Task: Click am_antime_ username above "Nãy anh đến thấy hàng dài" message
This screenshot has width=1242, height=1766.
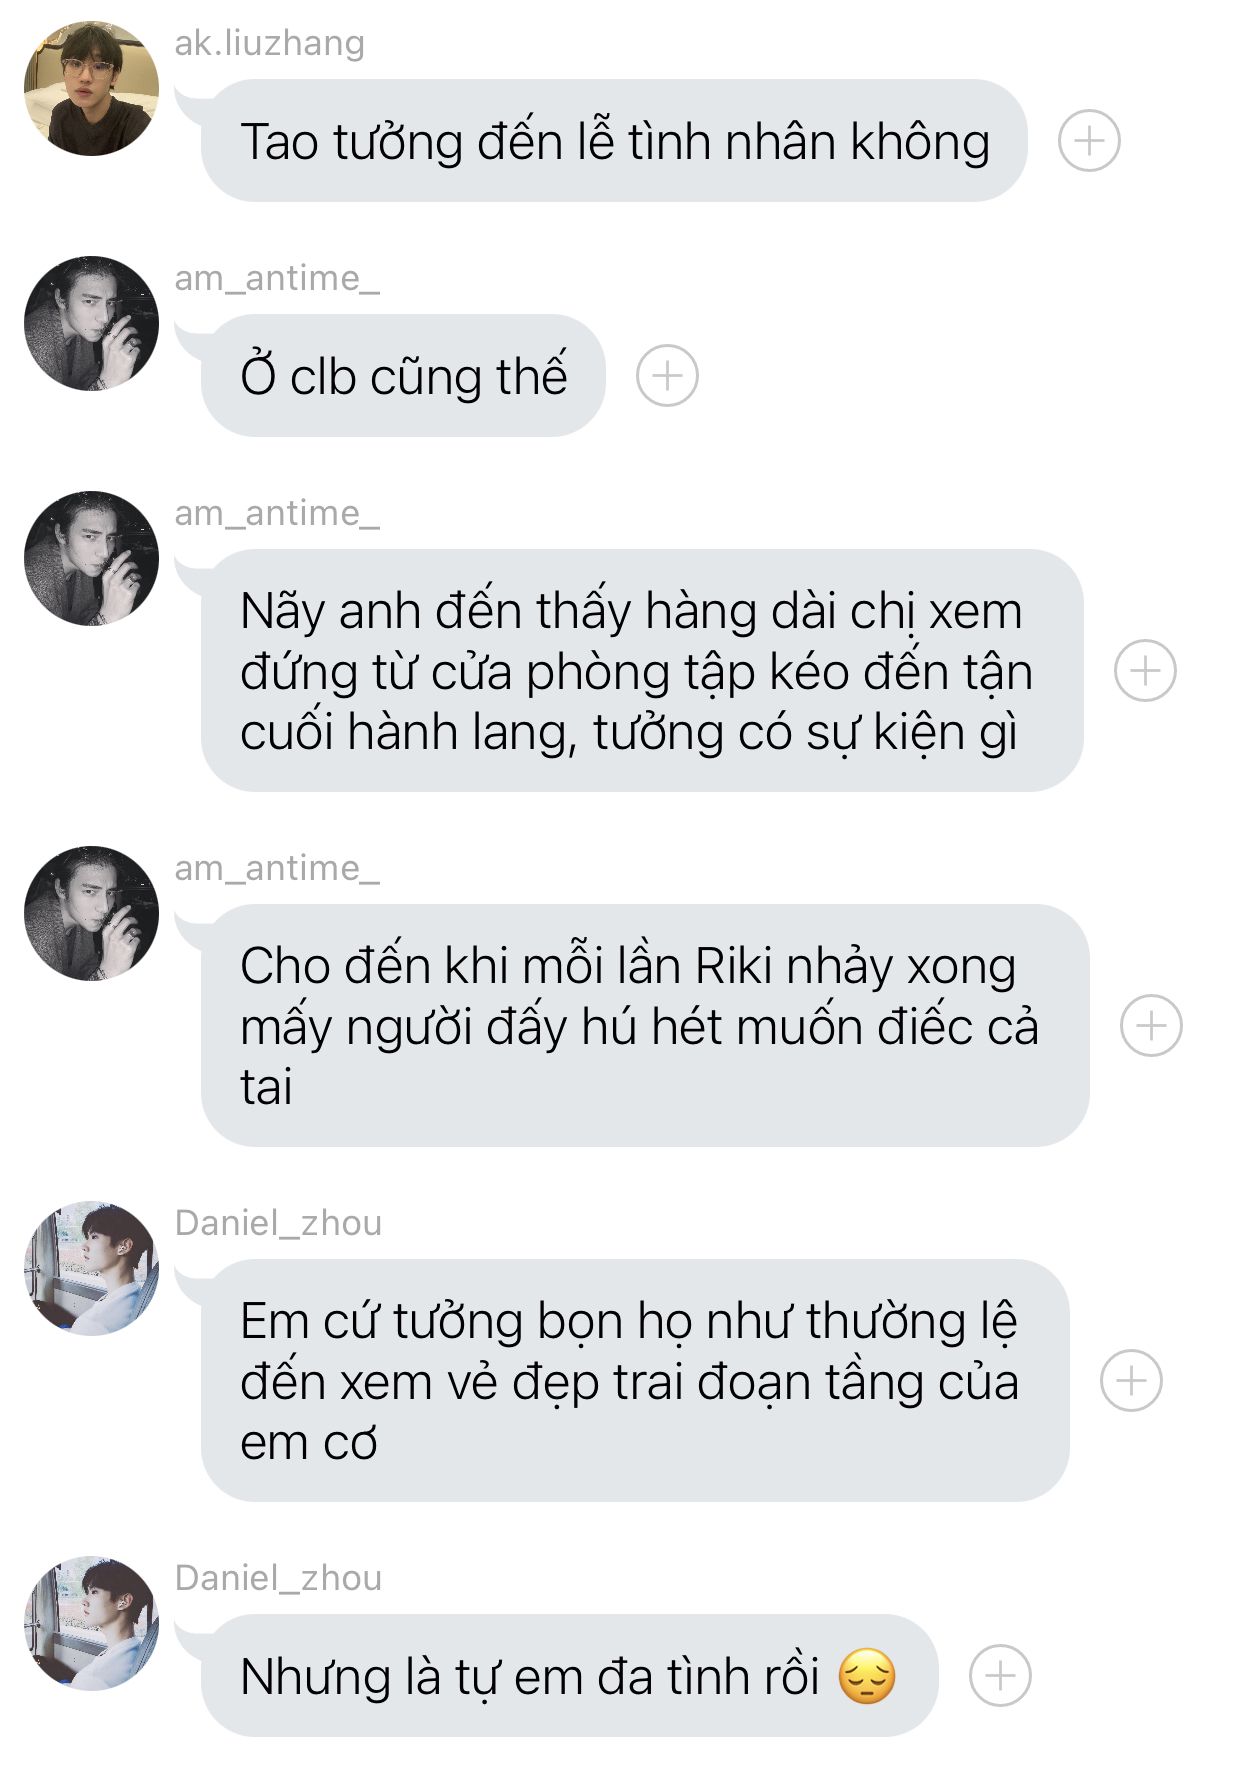Action: [x=277, y=513]
